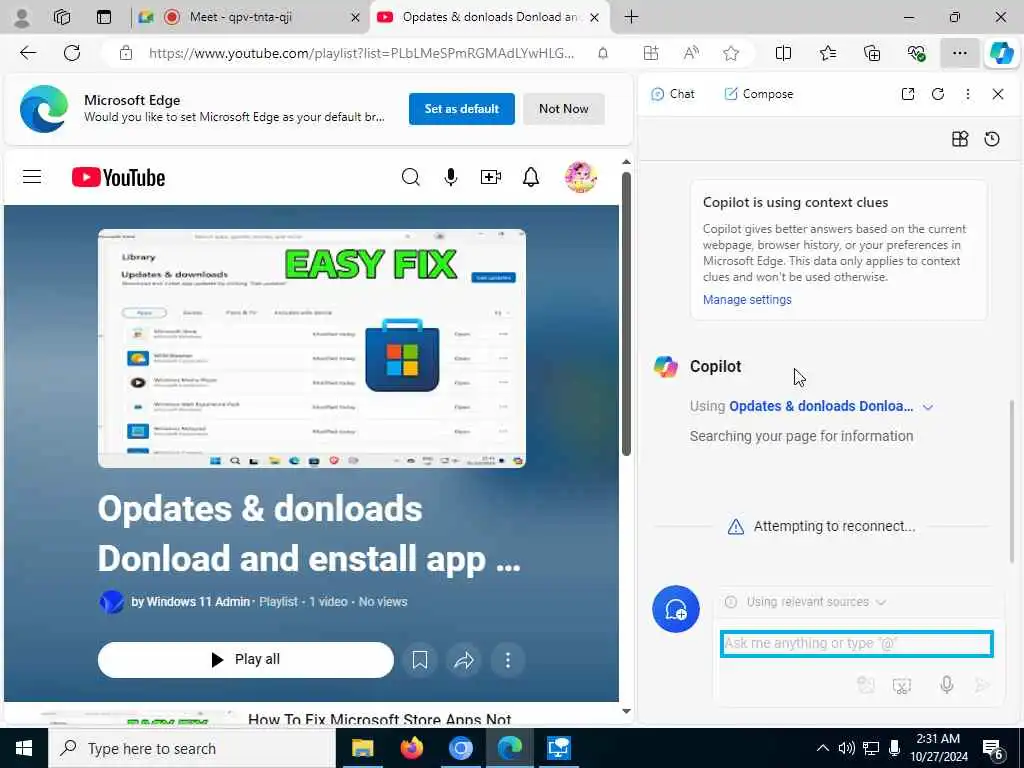Click the taskbar Type here to search box
Screen dimensions: 1024x768
[192, 748]
